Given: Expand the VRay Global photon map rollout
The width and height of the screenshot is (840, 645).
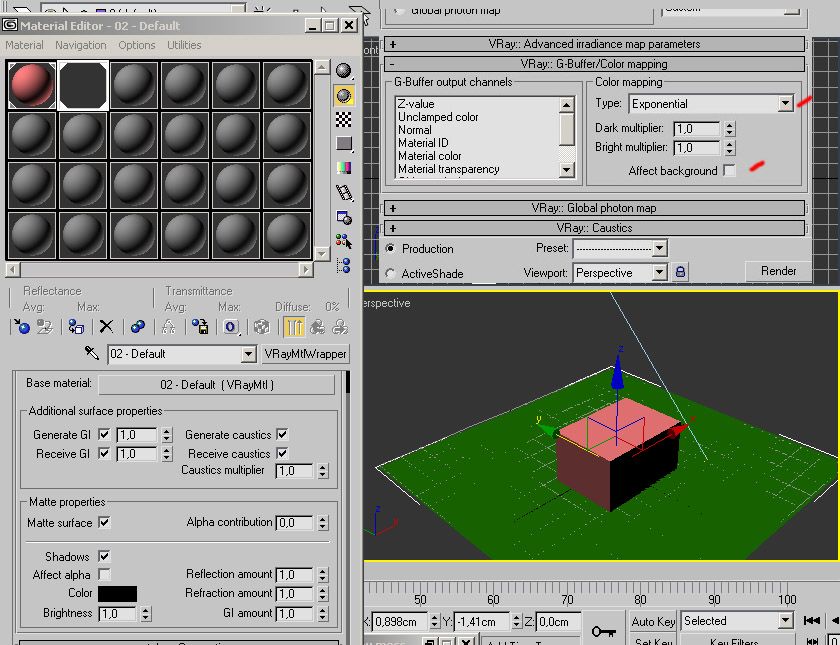Looking at the screenshot, I should coord(594,208).
